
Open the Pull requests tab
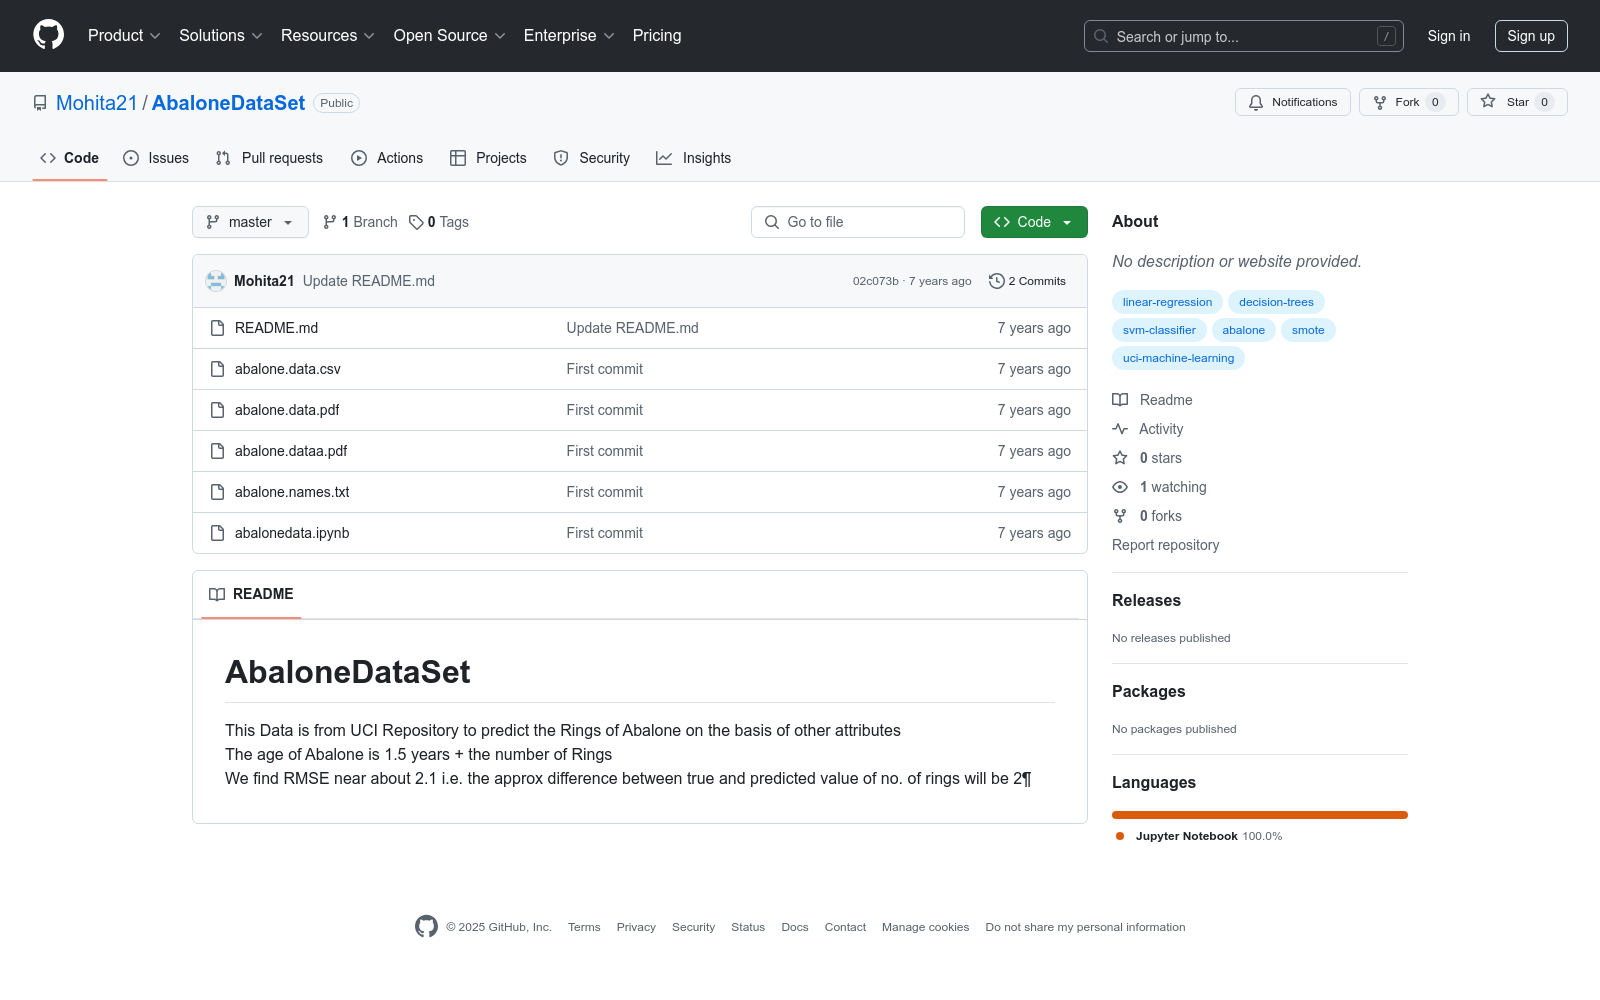click(269, 158)
